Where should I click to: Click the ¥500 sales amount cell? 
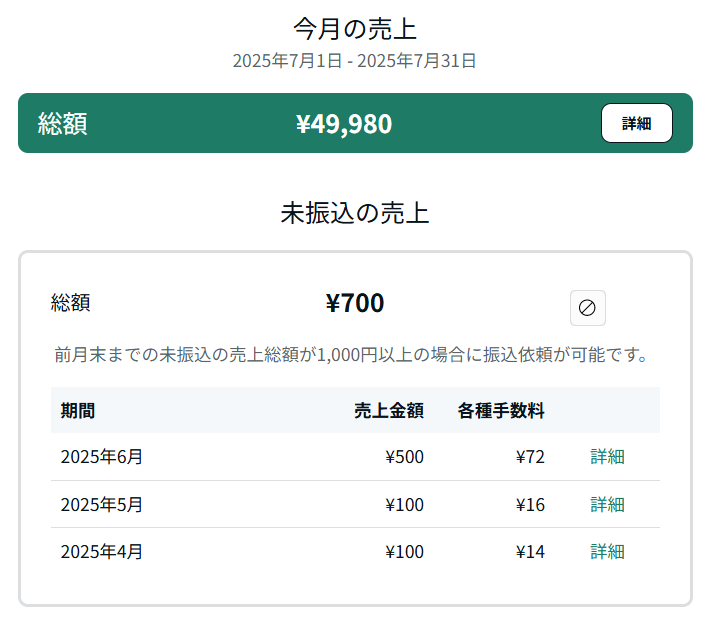coord(404,457)
